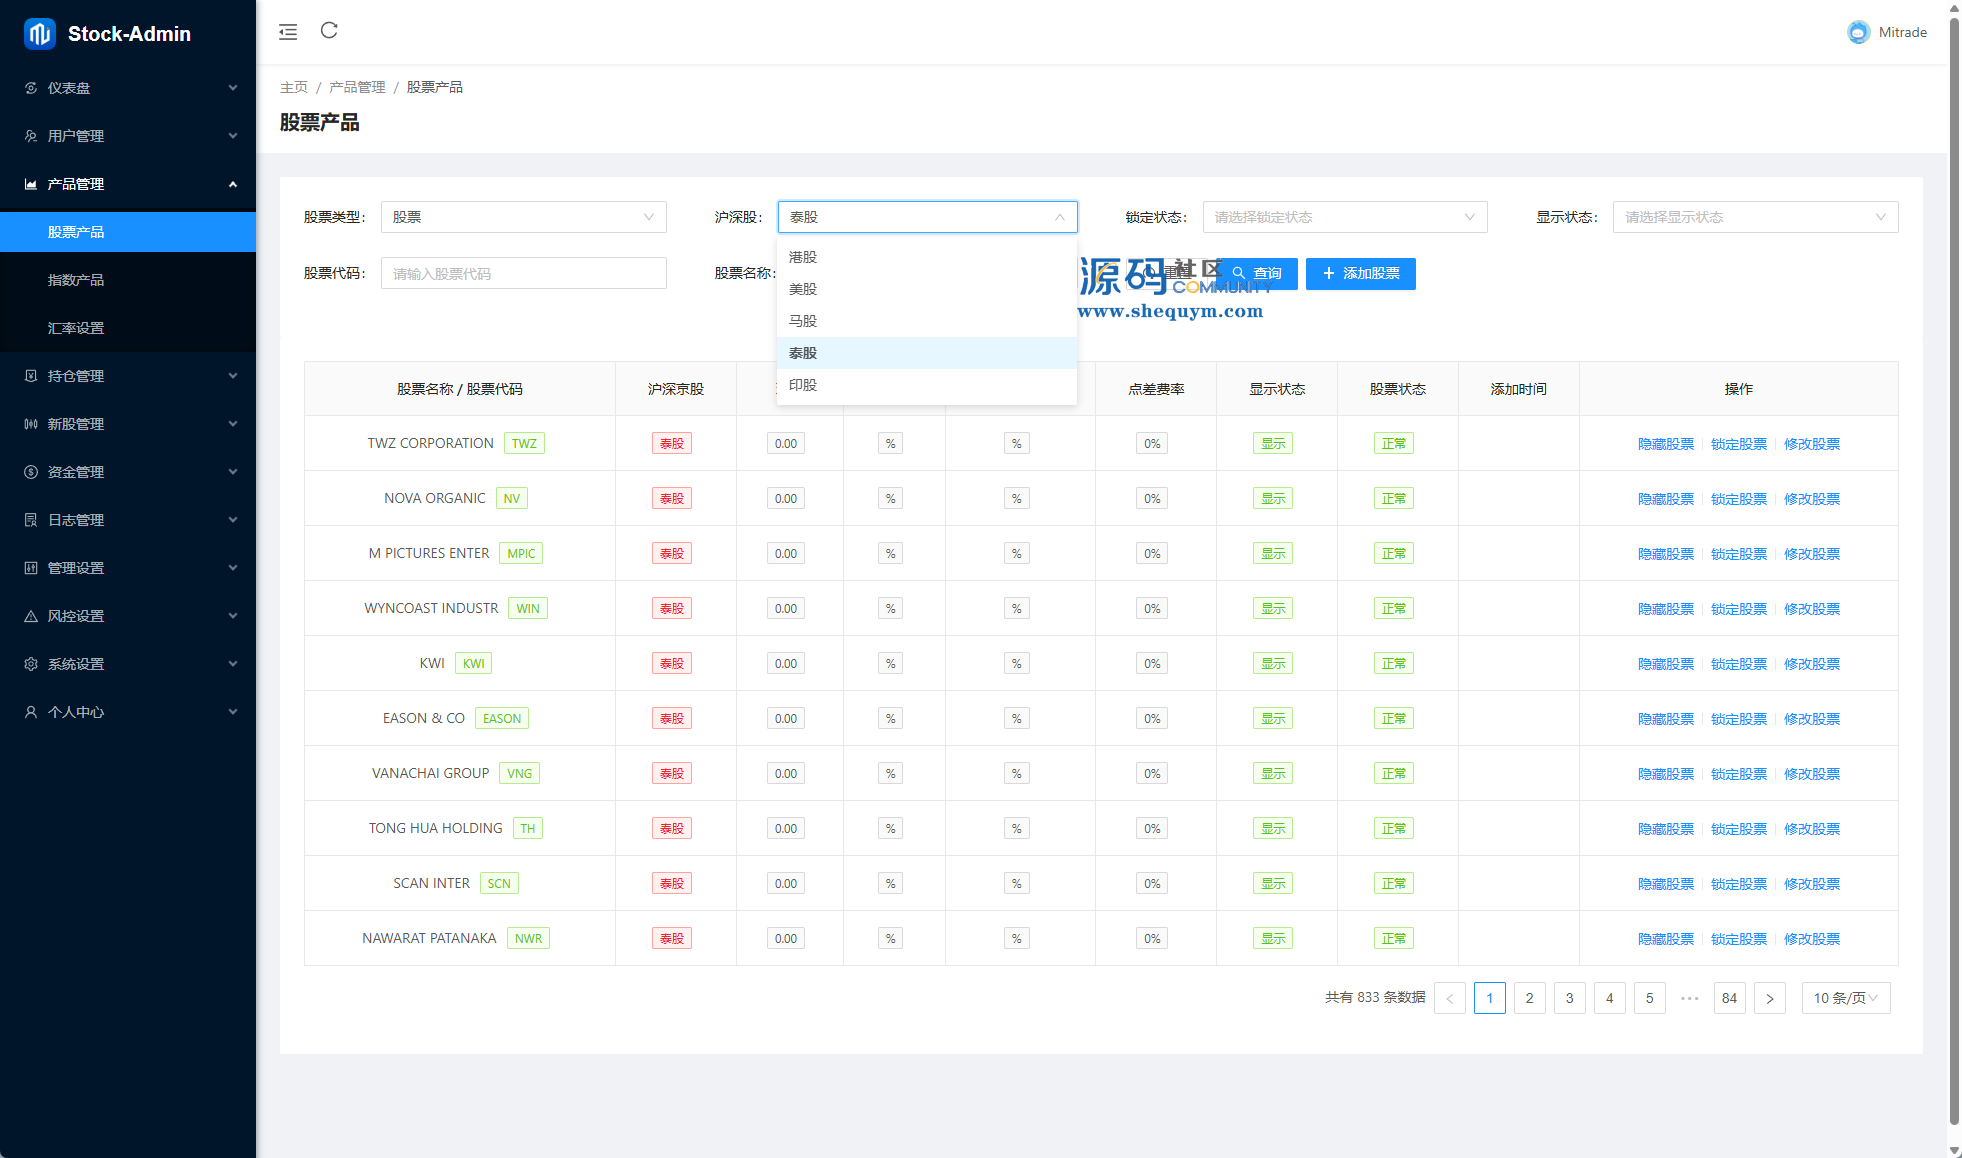Open the 股票类型 dropdown
This screenshot has width=1962, height=1158.
pyautogui.click(x=523, y=217)
